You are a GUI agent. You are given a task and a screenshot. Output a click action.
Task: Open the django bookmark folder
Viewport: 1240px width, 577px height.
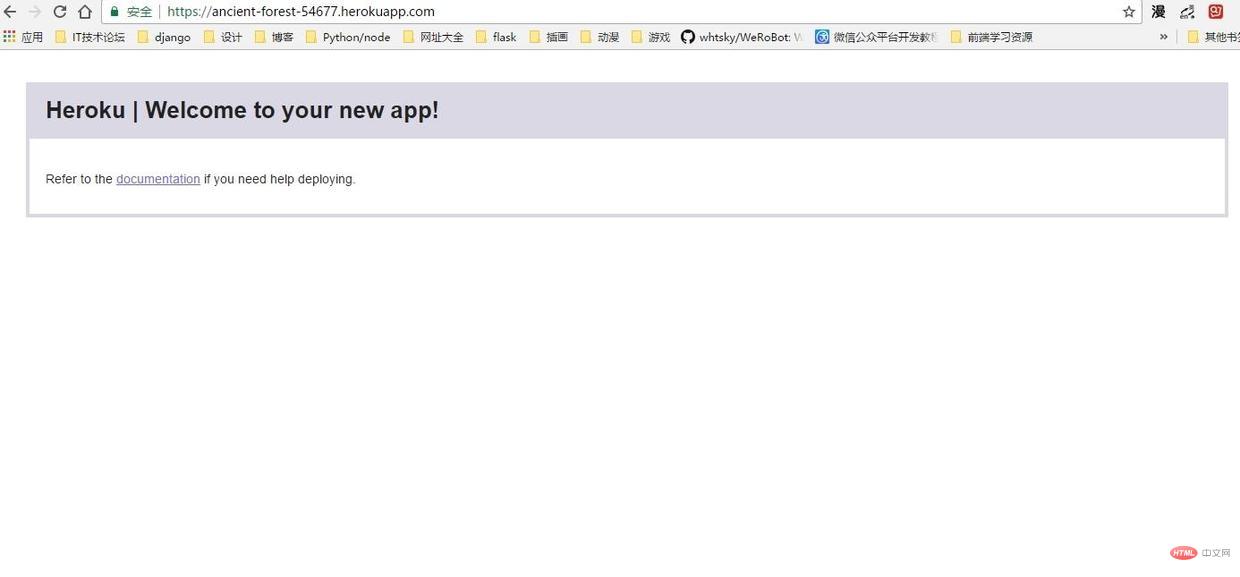pyautogui.click(x=164, y=37)
